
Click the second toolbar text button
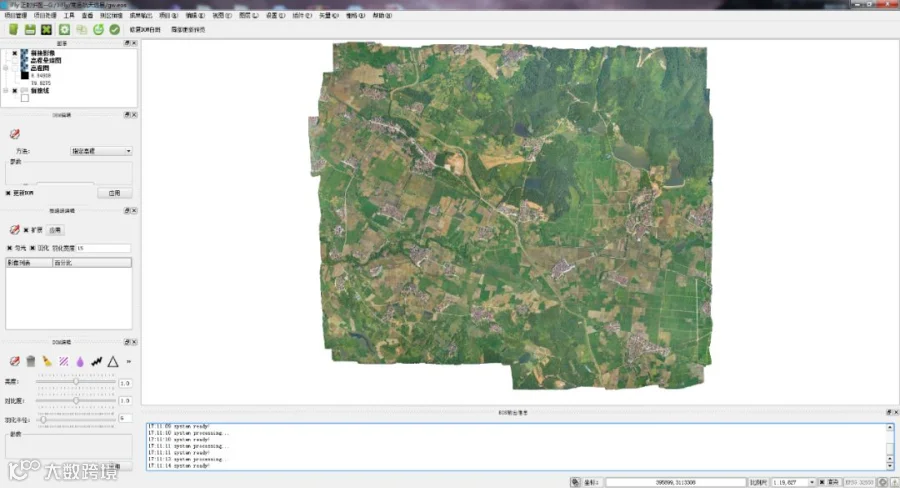pos(188,29)
